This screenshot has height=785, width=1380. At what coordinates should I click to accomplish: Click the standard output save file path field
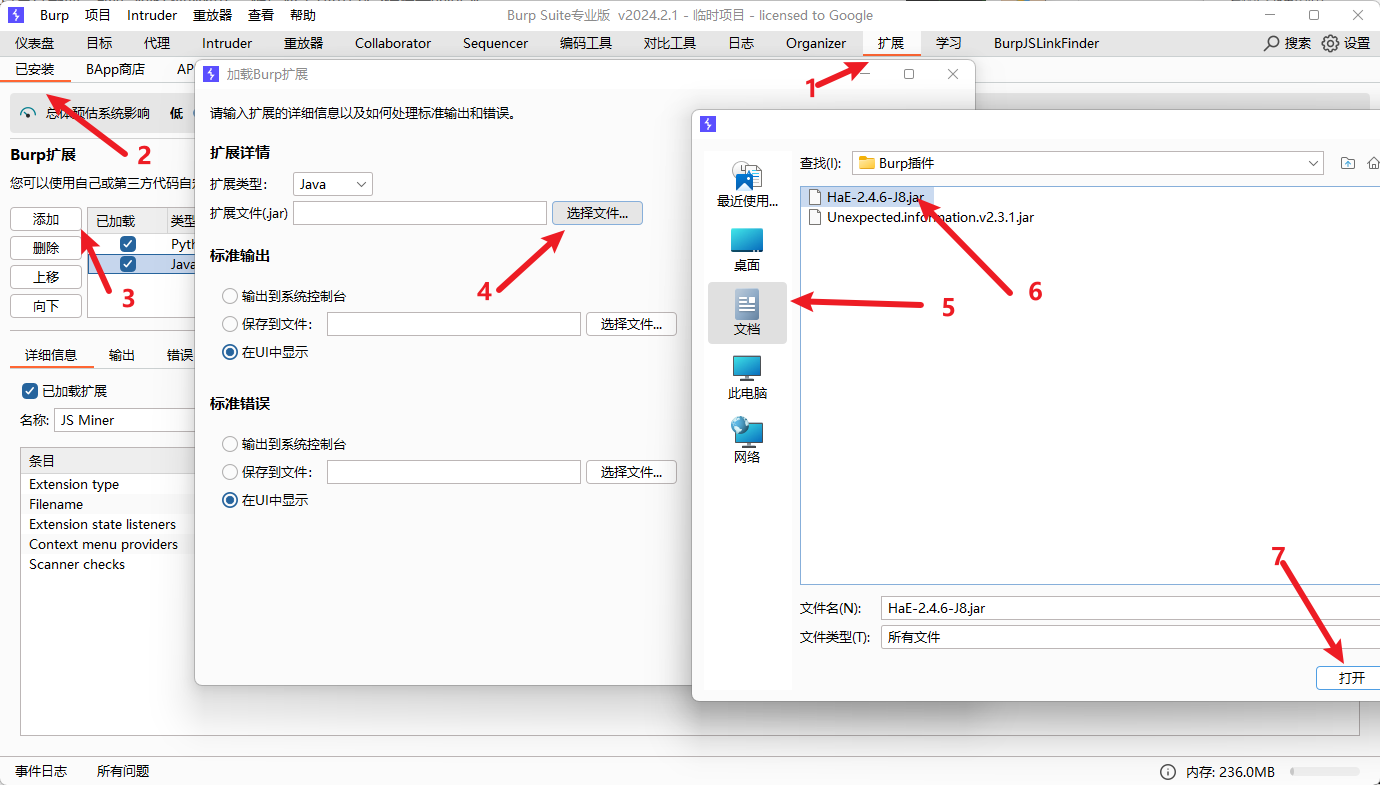[x=454, y=324]
